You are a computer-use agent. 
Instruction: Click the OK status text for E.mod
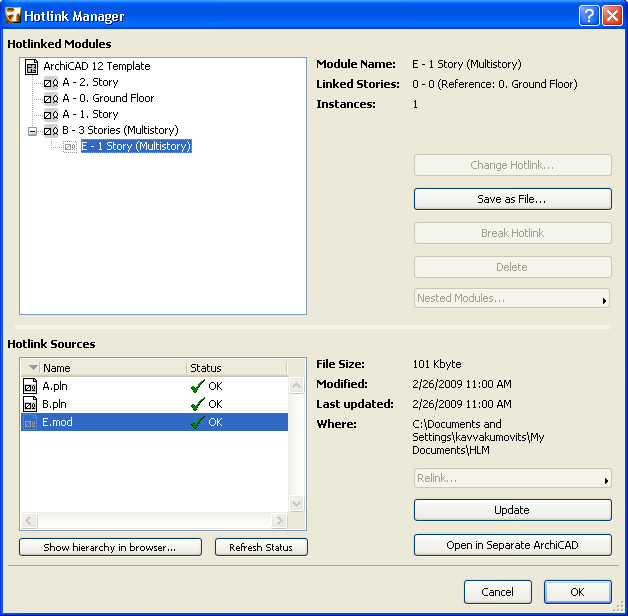tap(215, 422)
